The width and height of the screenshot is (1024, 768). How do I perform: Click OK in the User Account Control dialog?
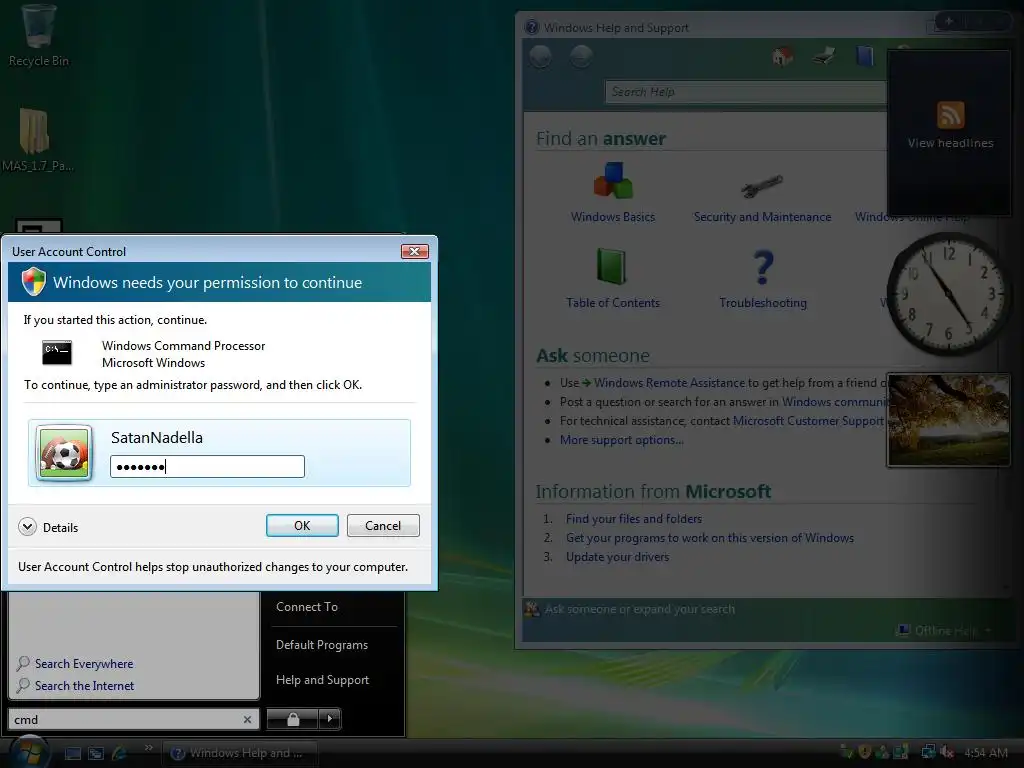pos(302,526)
